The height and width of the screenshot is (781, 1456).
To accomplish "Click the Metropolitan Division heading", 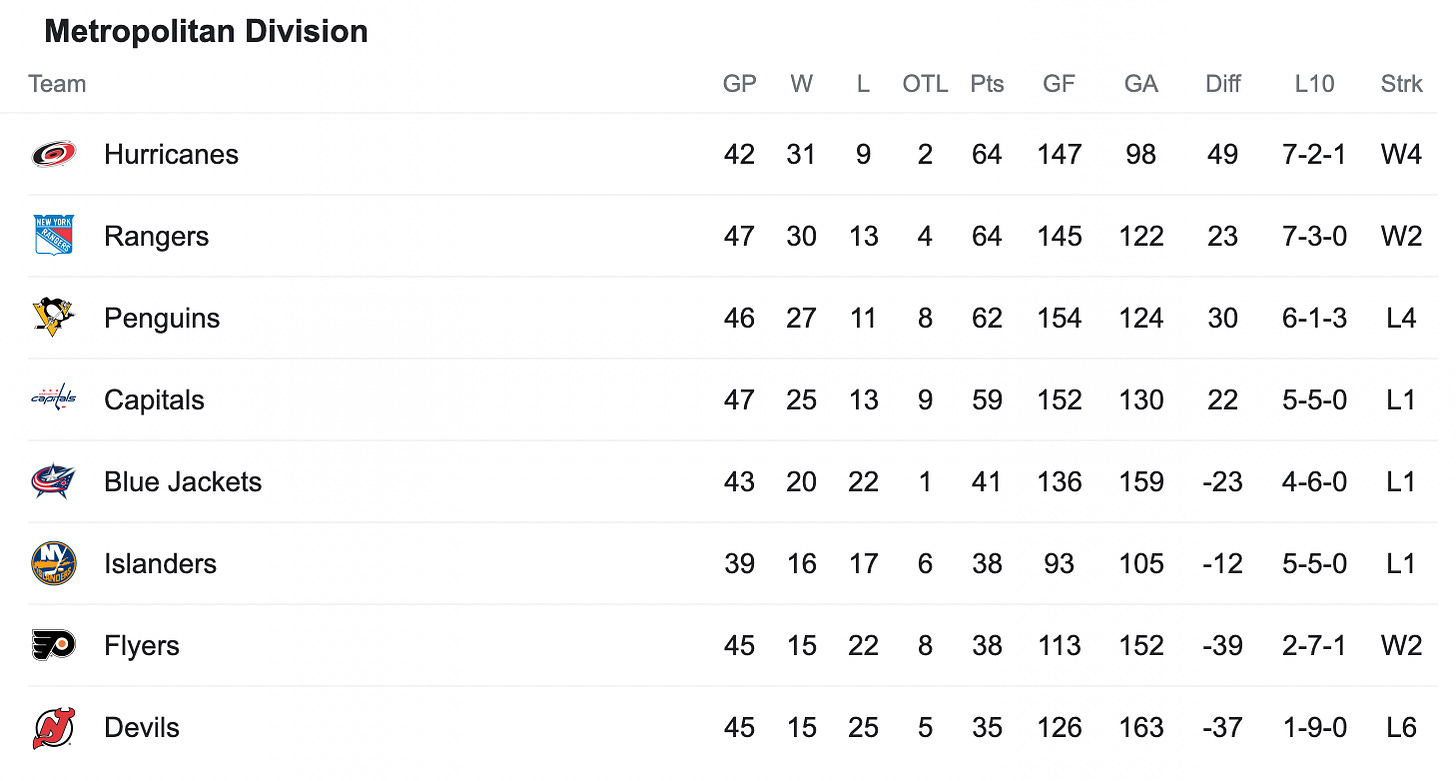I will tap(206, 32).
